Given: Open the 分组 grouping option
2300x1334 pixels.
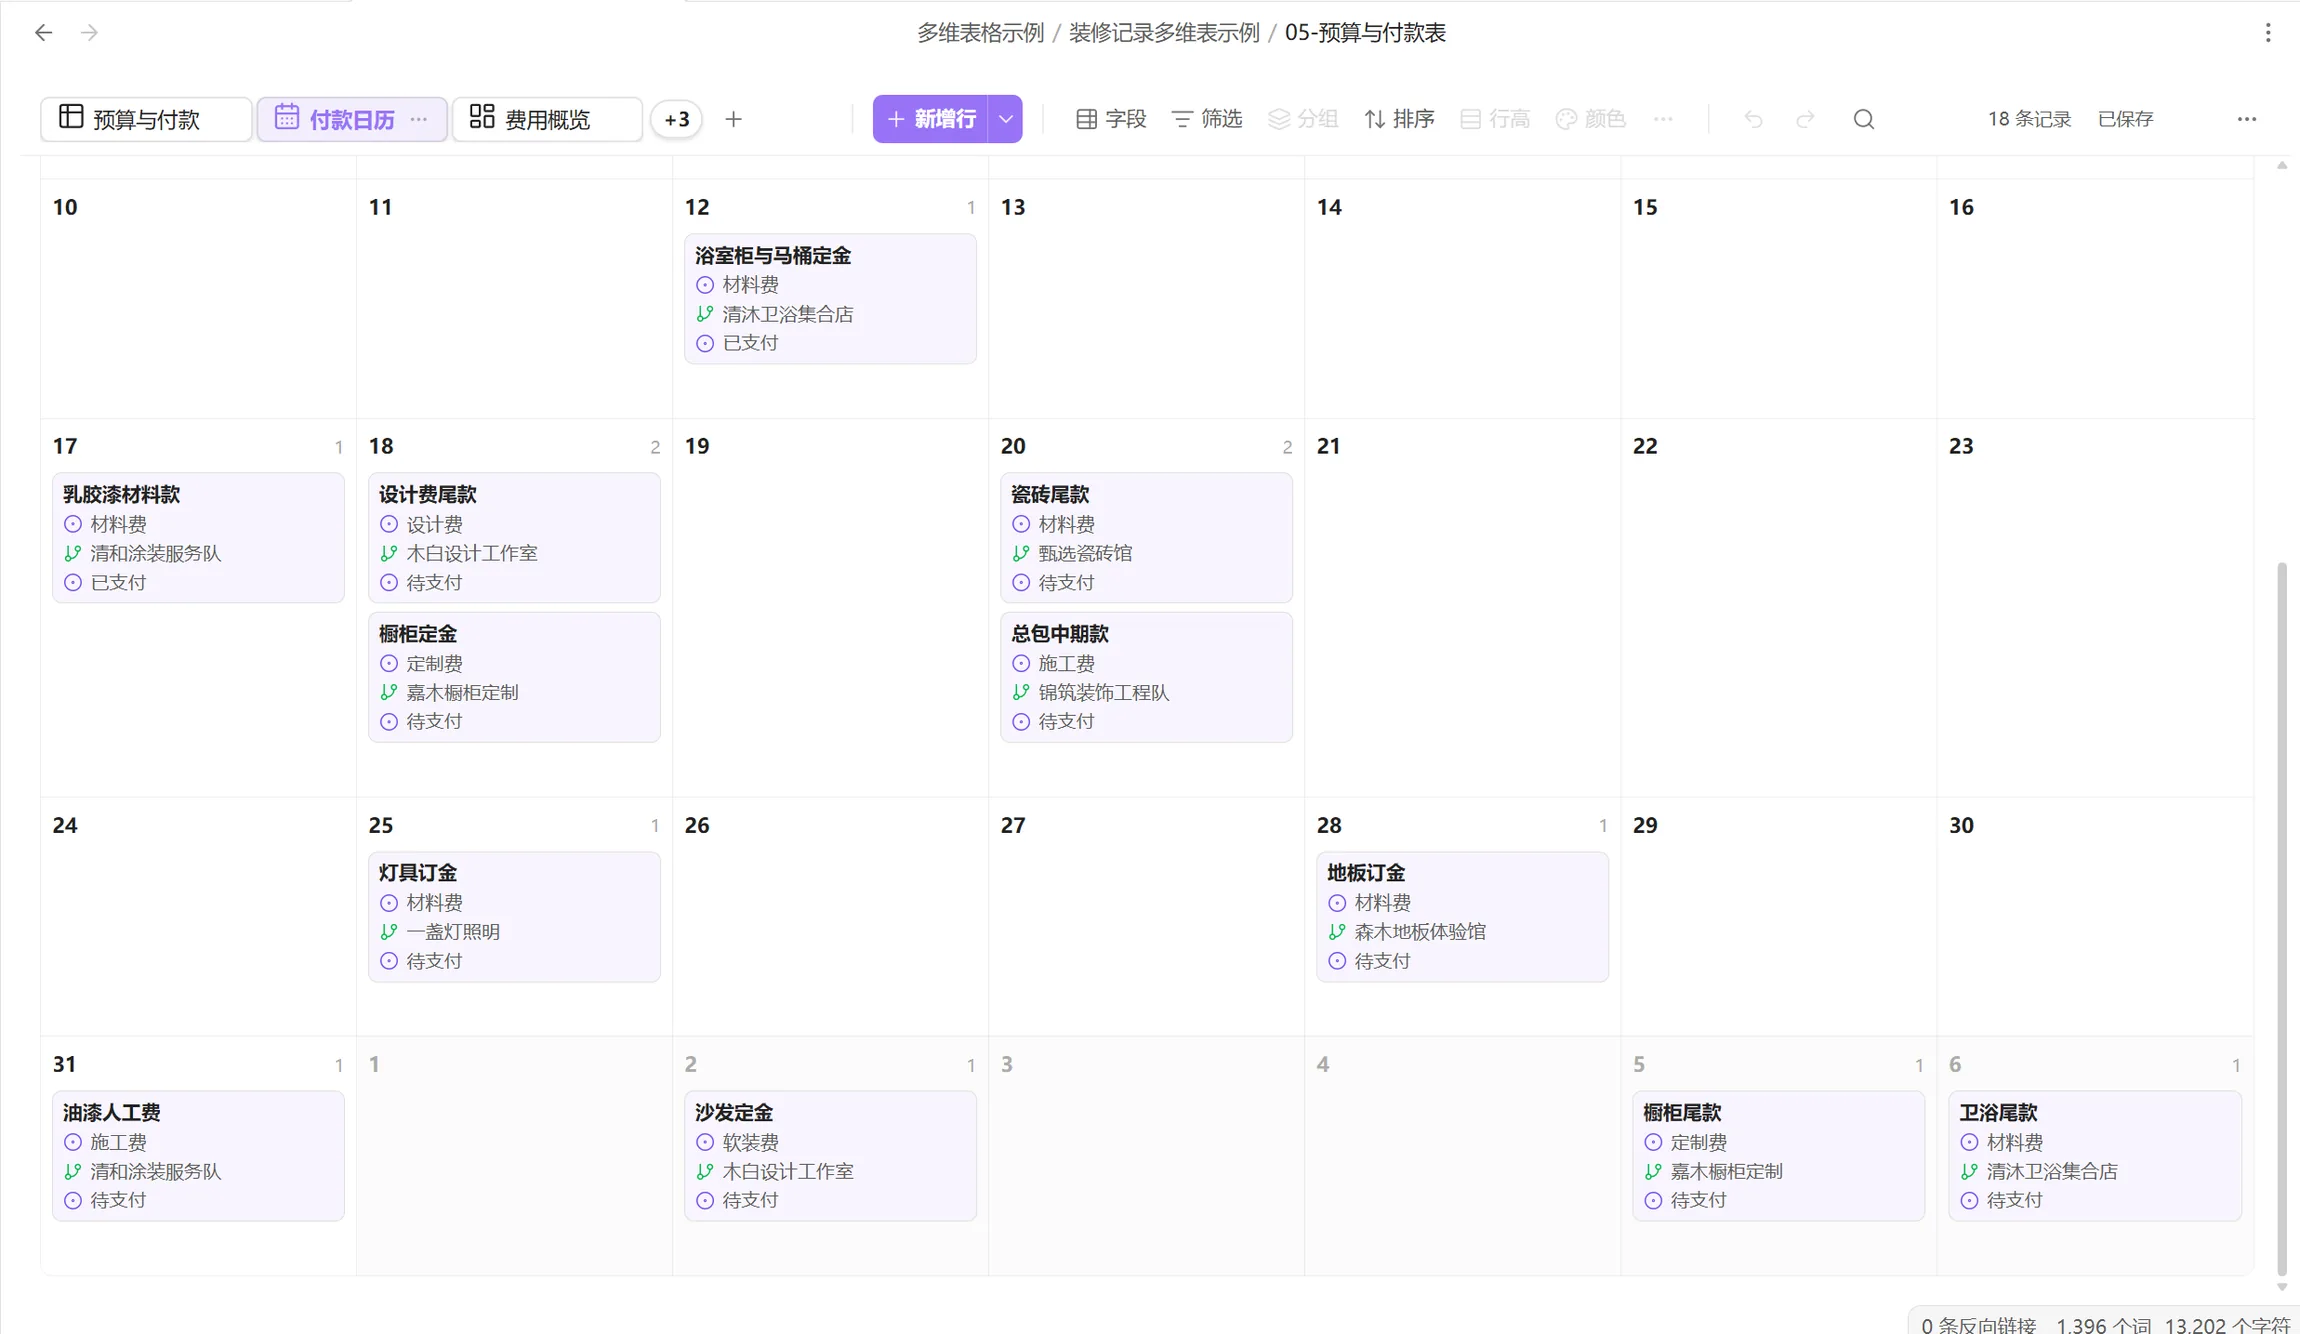Looking at the screenshot, I should [x=1302, y=119].
